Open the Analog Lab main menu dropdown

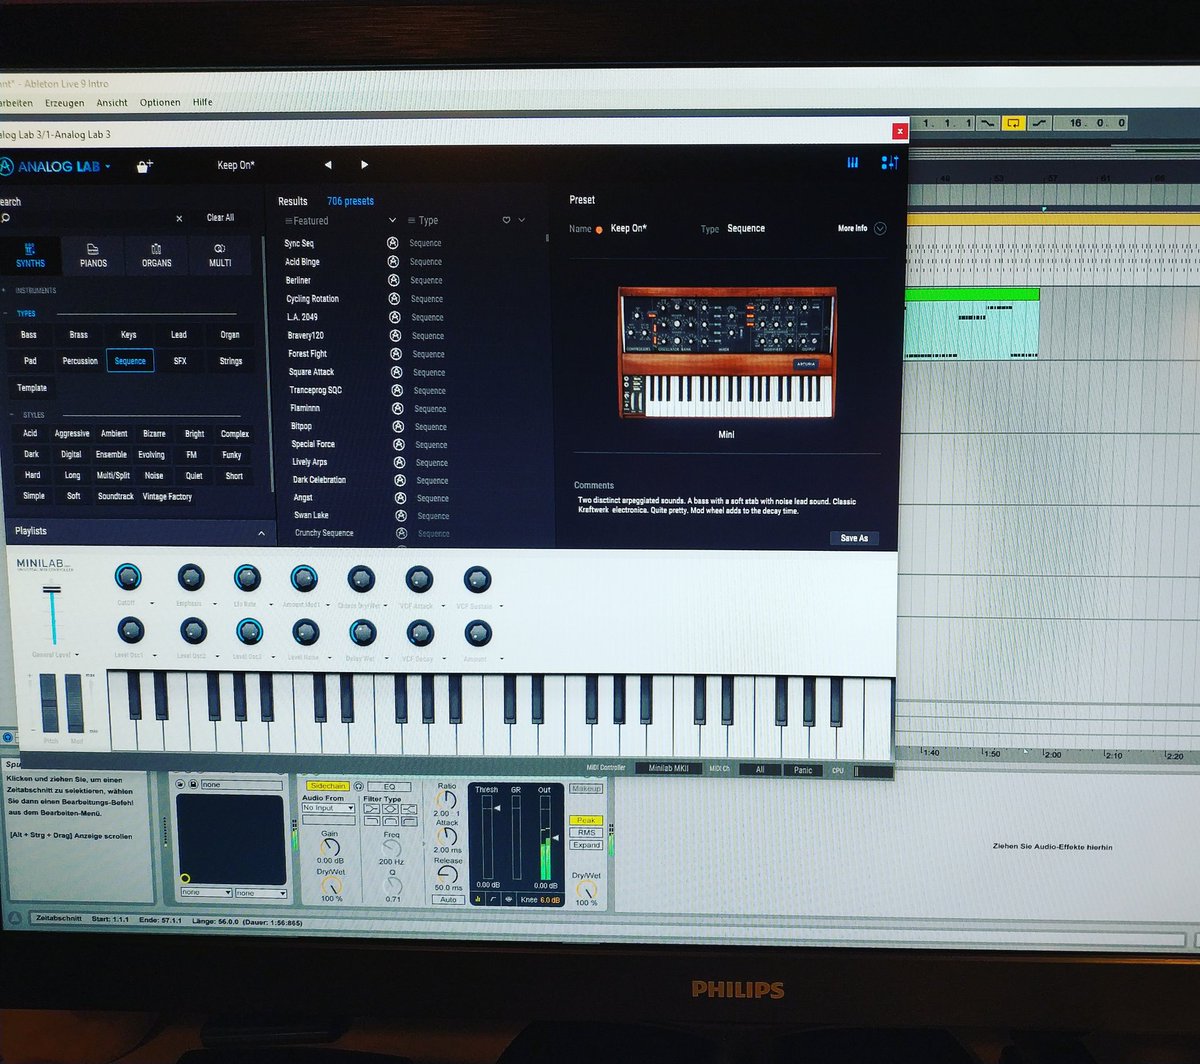108,167
